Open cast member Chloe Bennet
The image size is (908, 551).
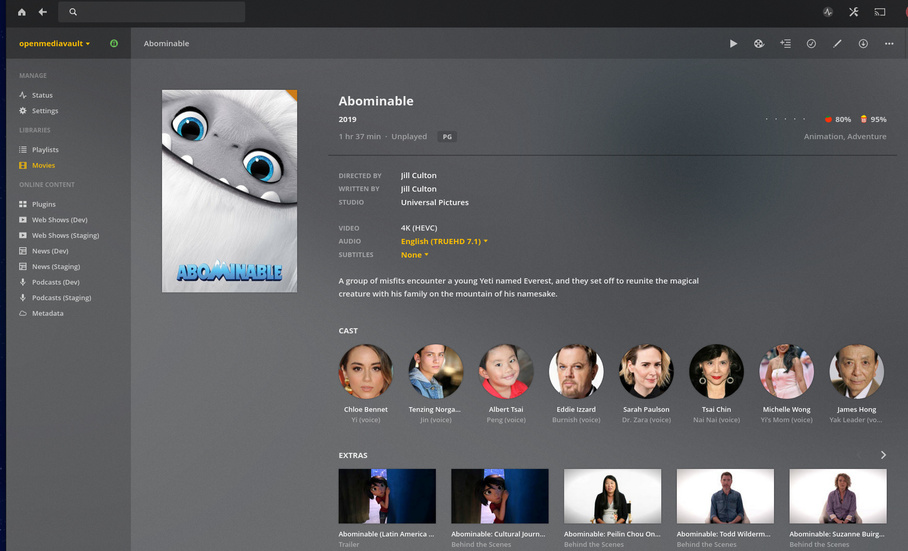[366, 372]
